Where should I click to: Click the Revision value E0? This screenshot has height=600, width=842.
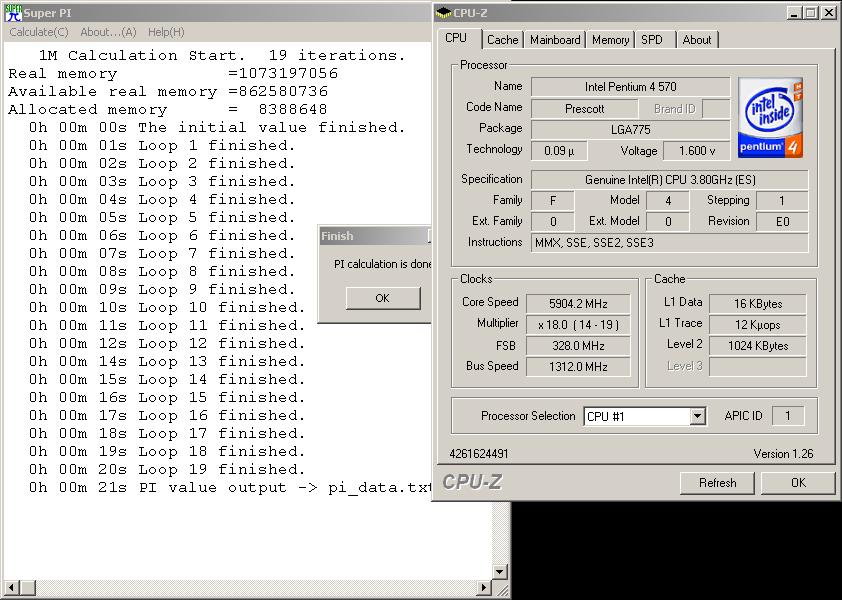pyautogui.click(x=782, y=222)
